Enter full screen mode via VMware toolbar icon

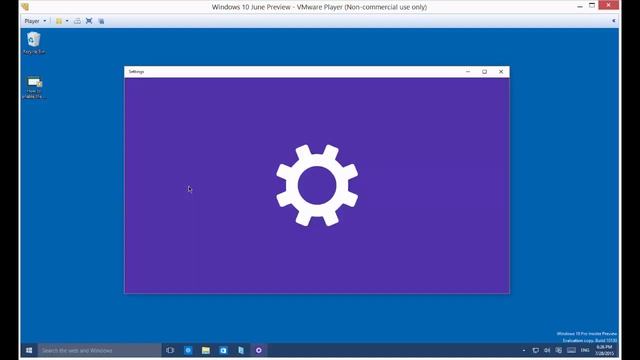pos(89,21)
